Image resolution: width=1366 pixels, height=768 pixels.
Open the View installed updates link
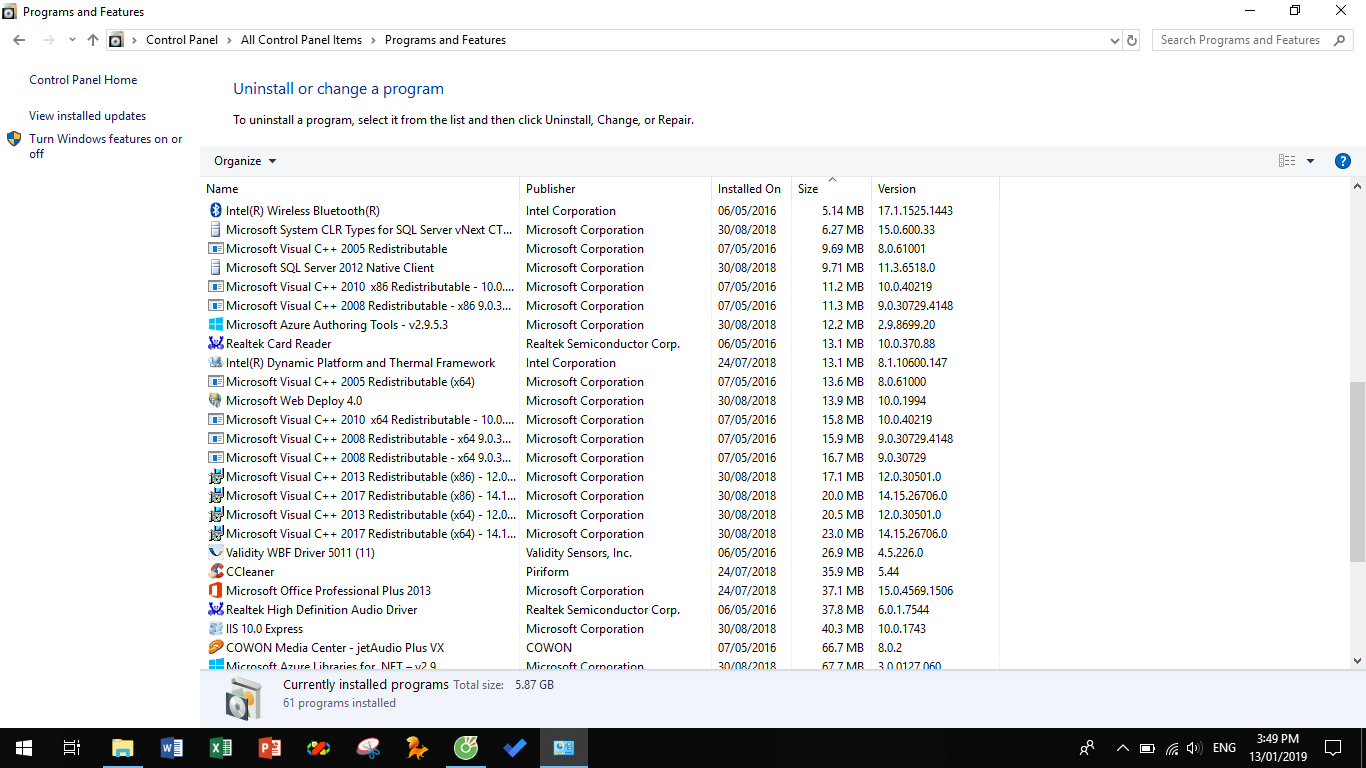[x=87, y=116]
